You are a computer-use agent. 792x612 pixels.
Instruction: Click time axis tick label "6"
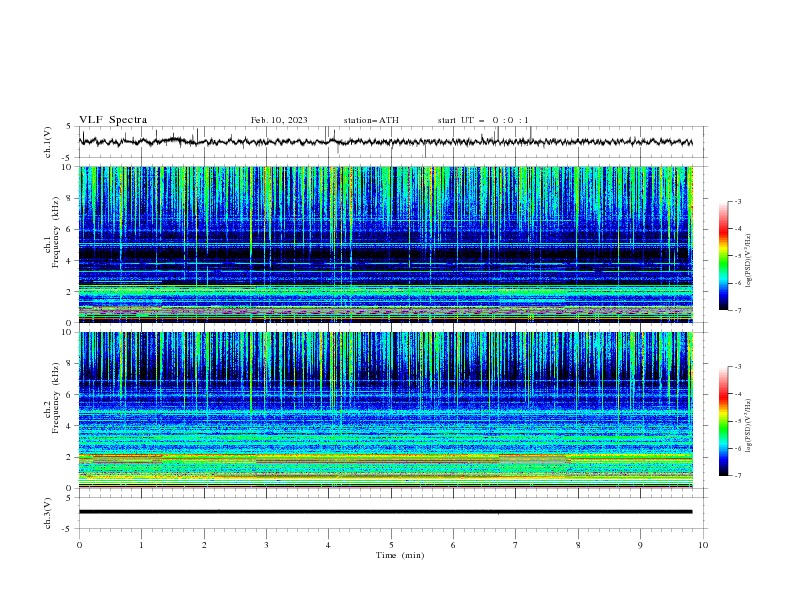coord(453,545)
